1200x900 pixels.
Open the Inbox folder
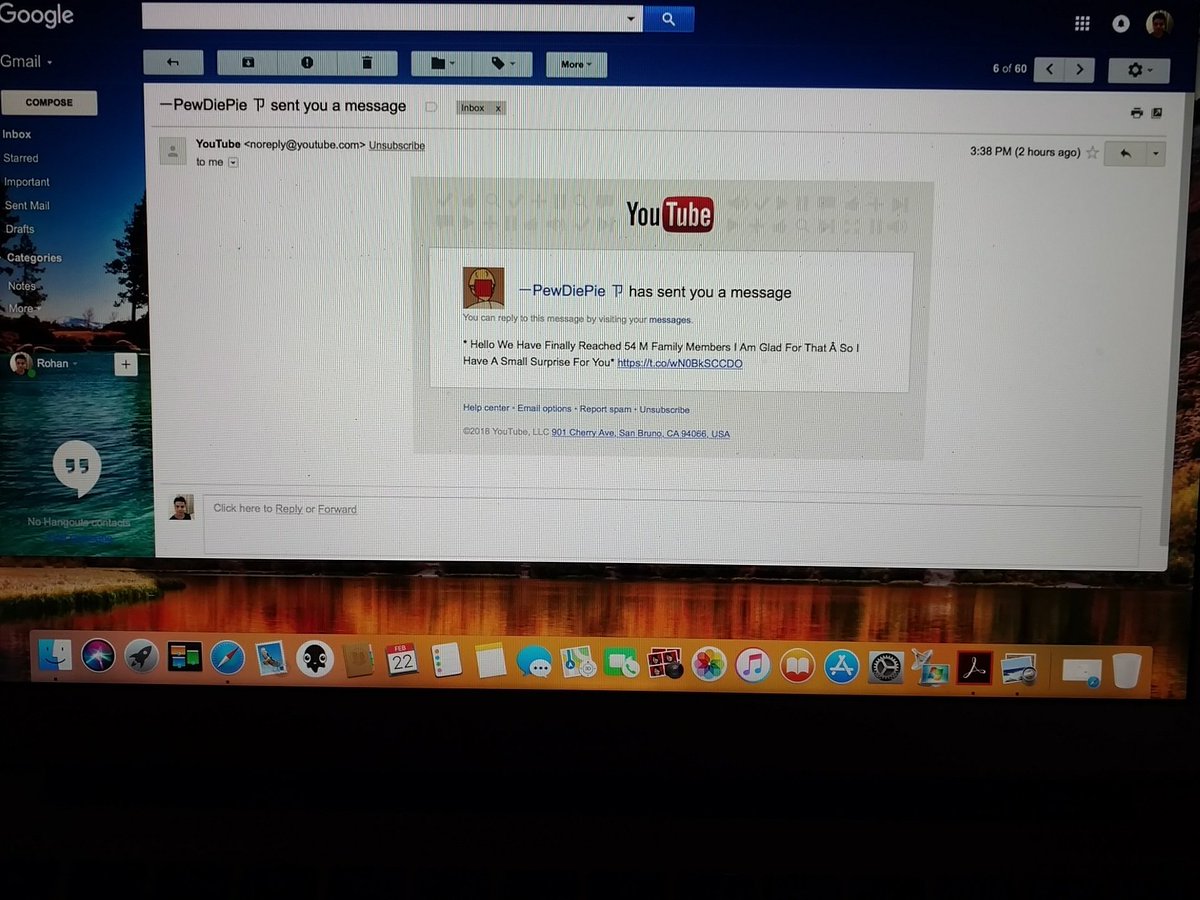coord(17,134)
